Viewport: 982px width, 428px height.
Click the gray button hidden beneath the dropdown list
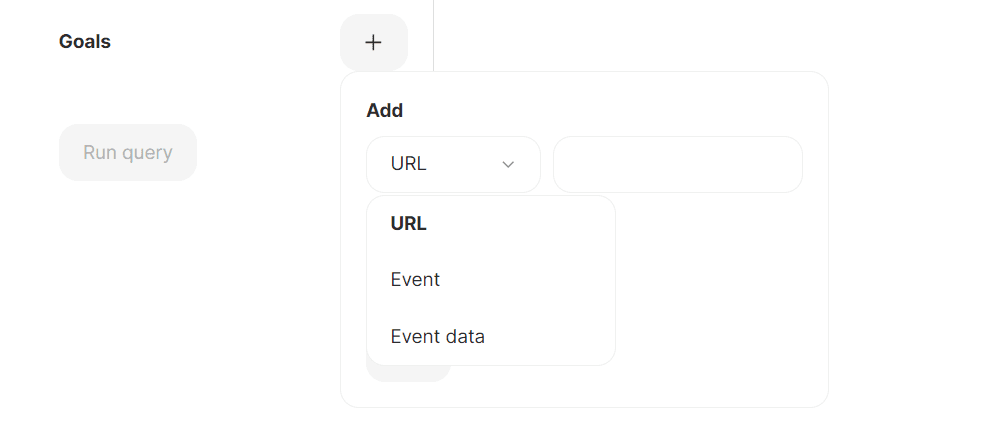coord(430,374)
